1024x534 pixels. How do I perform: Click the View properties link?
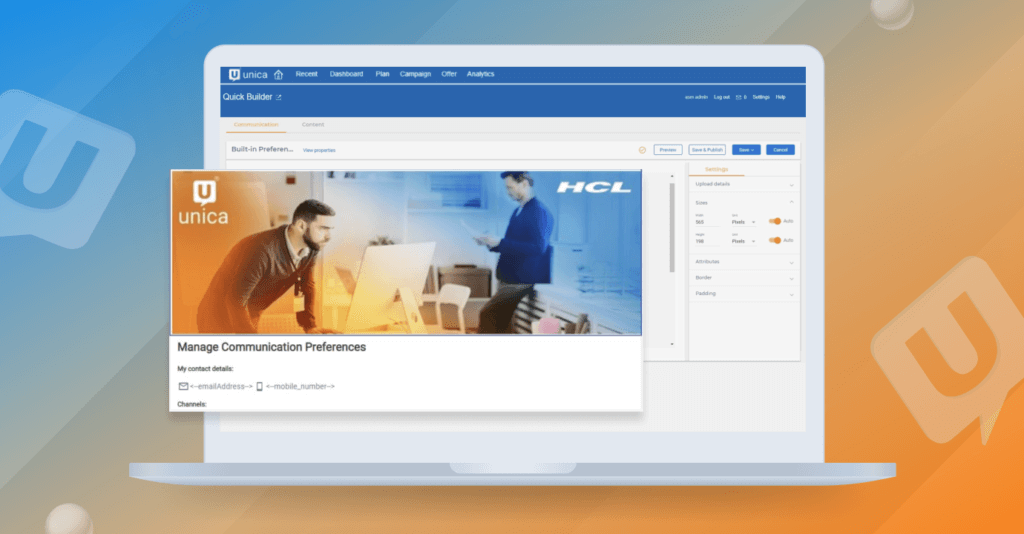[319, 150]
